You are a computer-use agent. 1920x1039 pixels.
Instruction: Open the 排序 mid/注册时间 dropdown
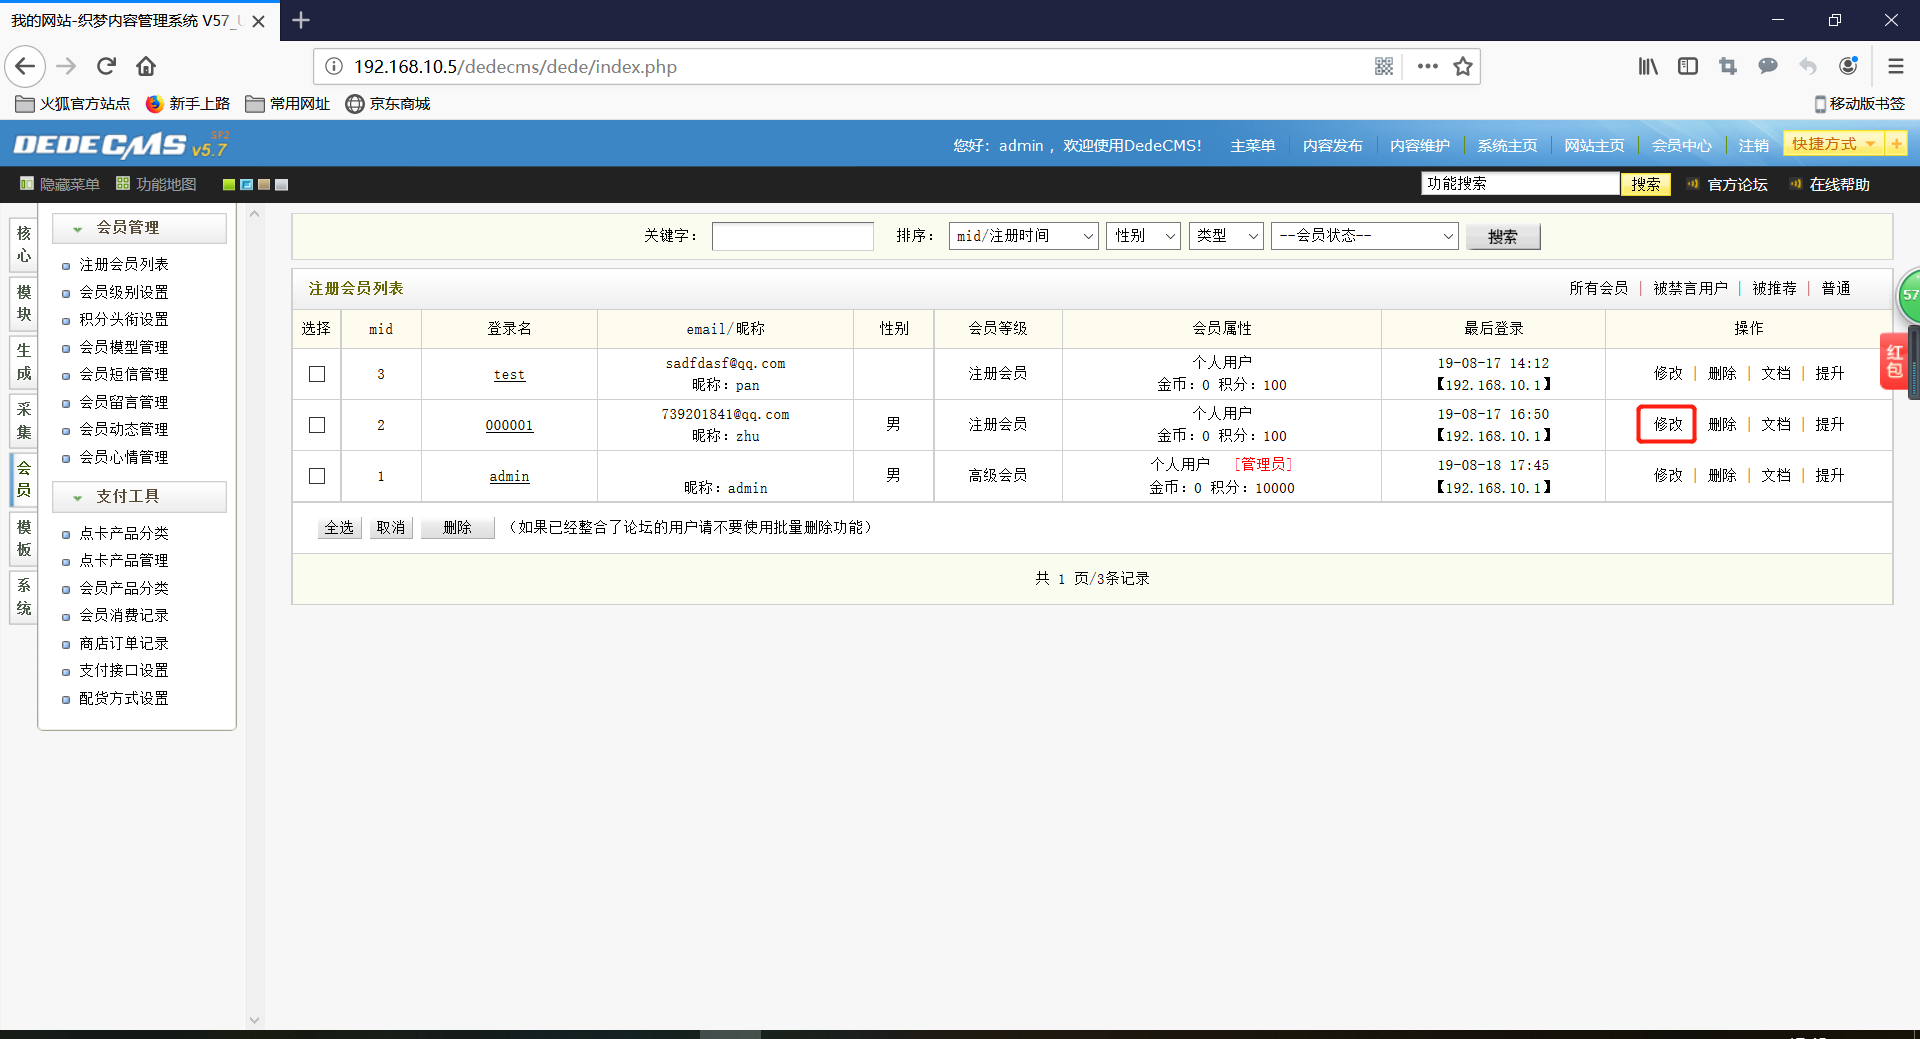(1022, 236)
